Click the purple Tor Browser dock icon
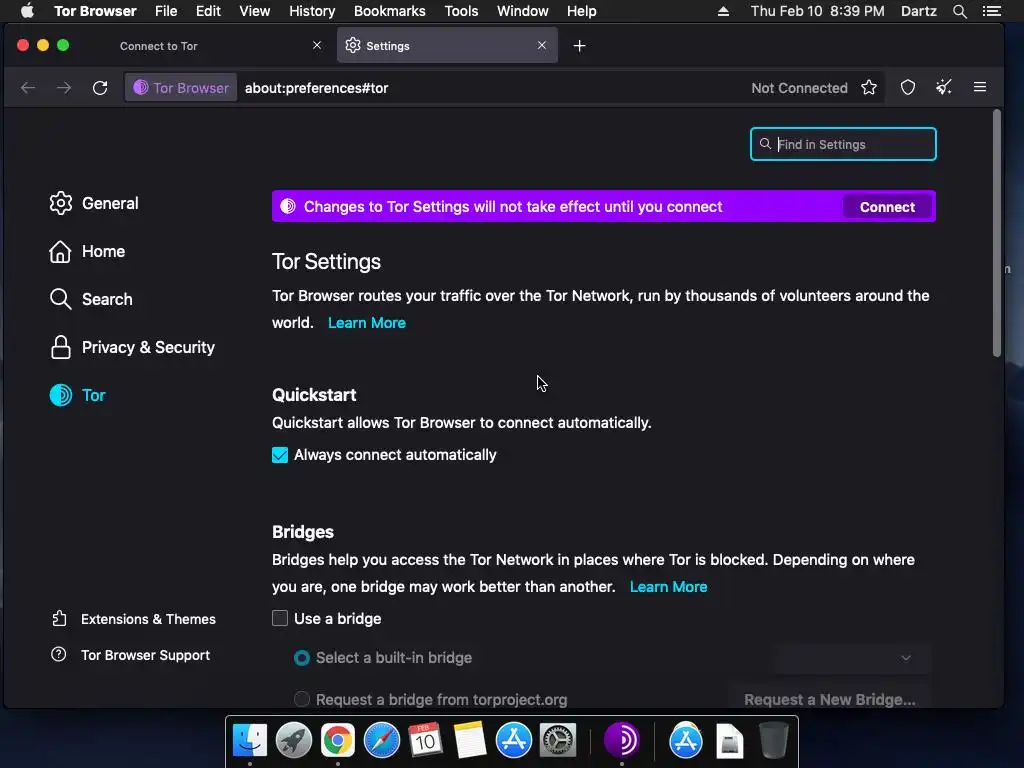1024x768 pixels. pyautogui.click(x=621, y=741)
